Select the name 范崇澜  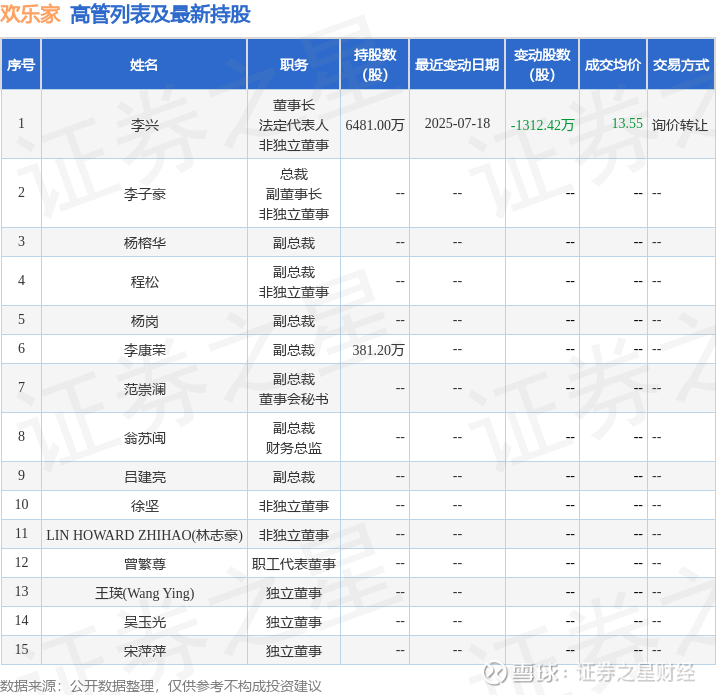tap(144, 389)
